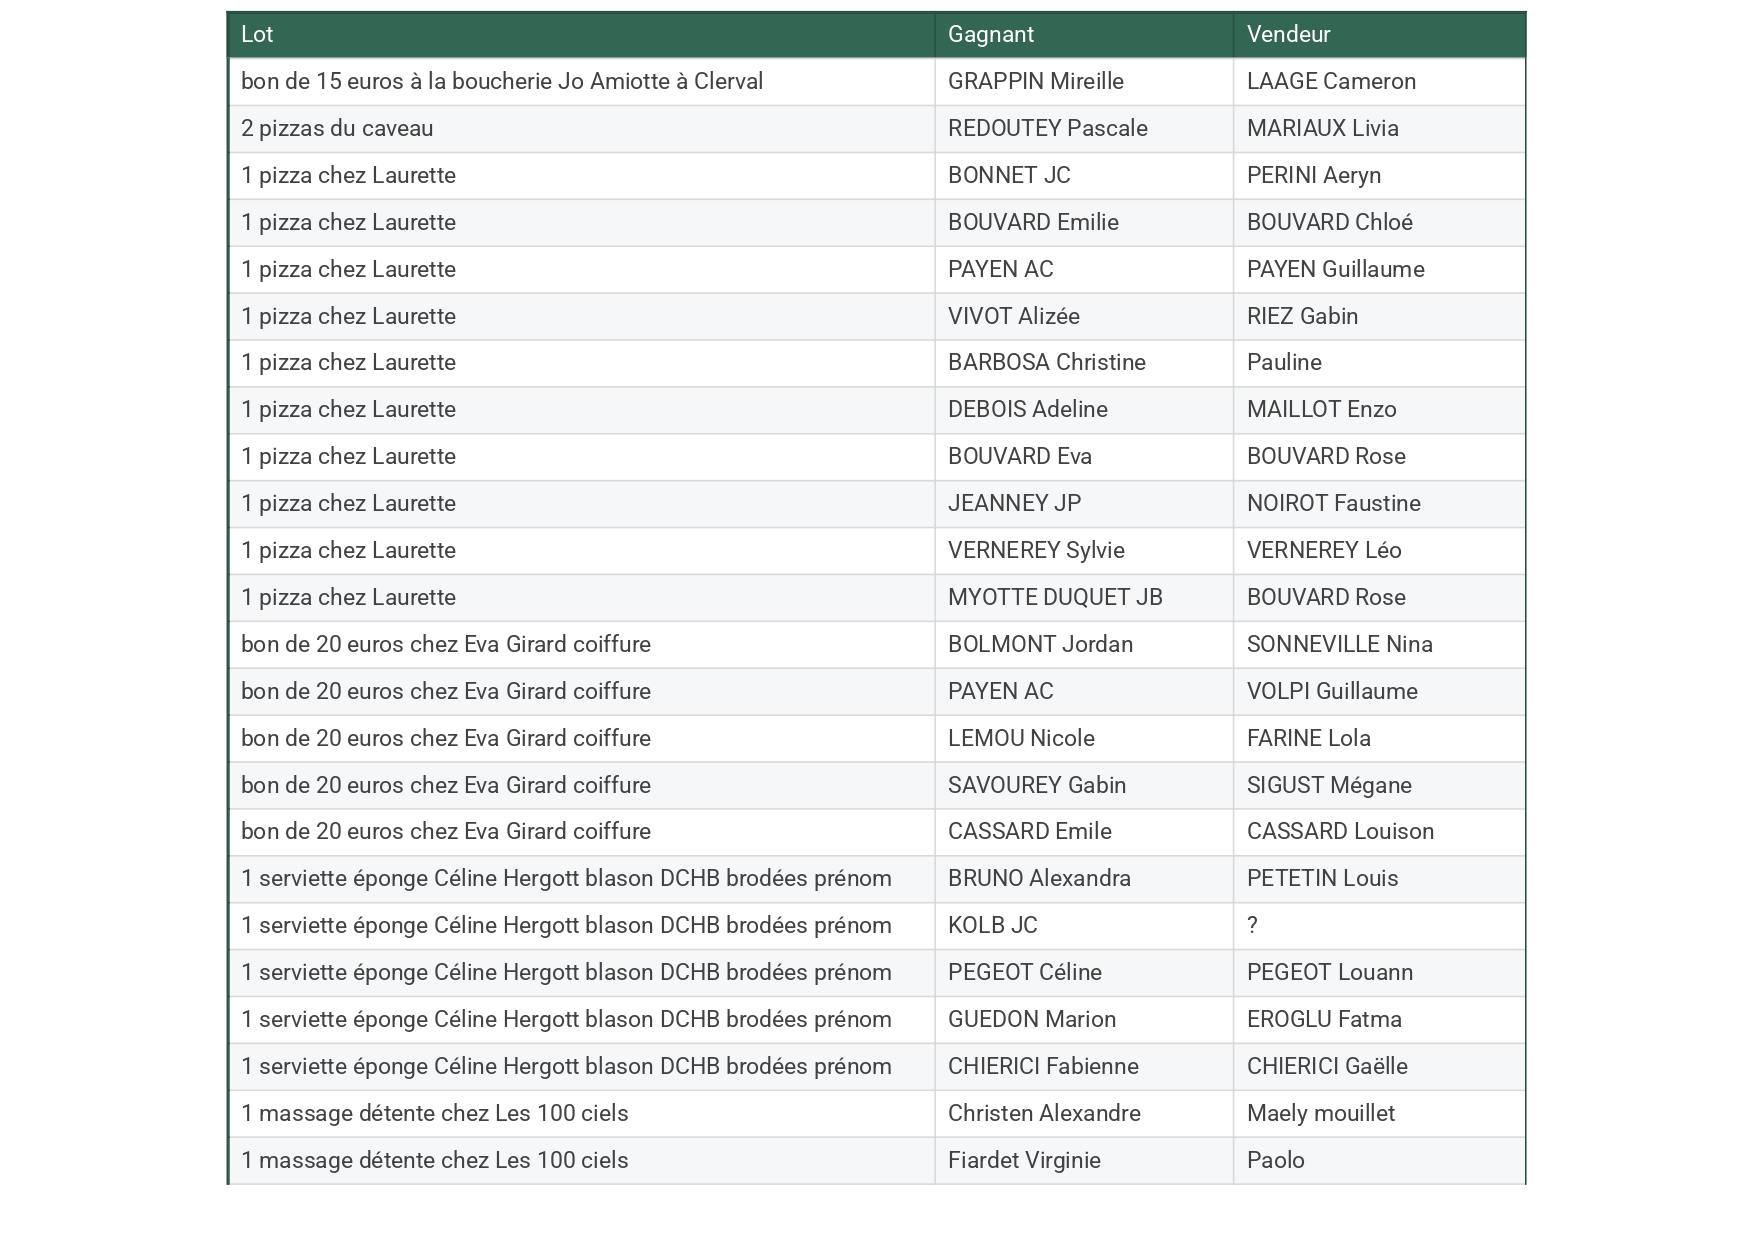This screenshot has height=1242, width=1756.
Task: Click winner GRAPPIN Mireille
Action: 1035,82
